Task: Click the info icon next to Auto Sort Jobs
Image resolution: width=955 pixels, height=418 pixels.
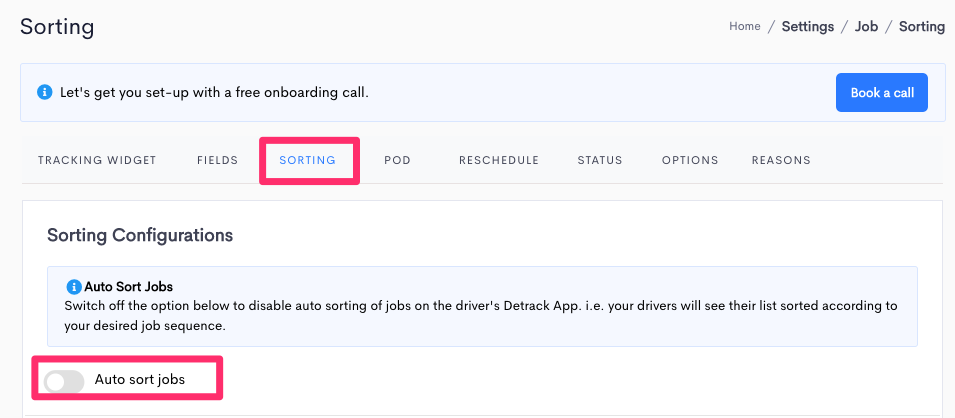Action: tap(74, 286)
